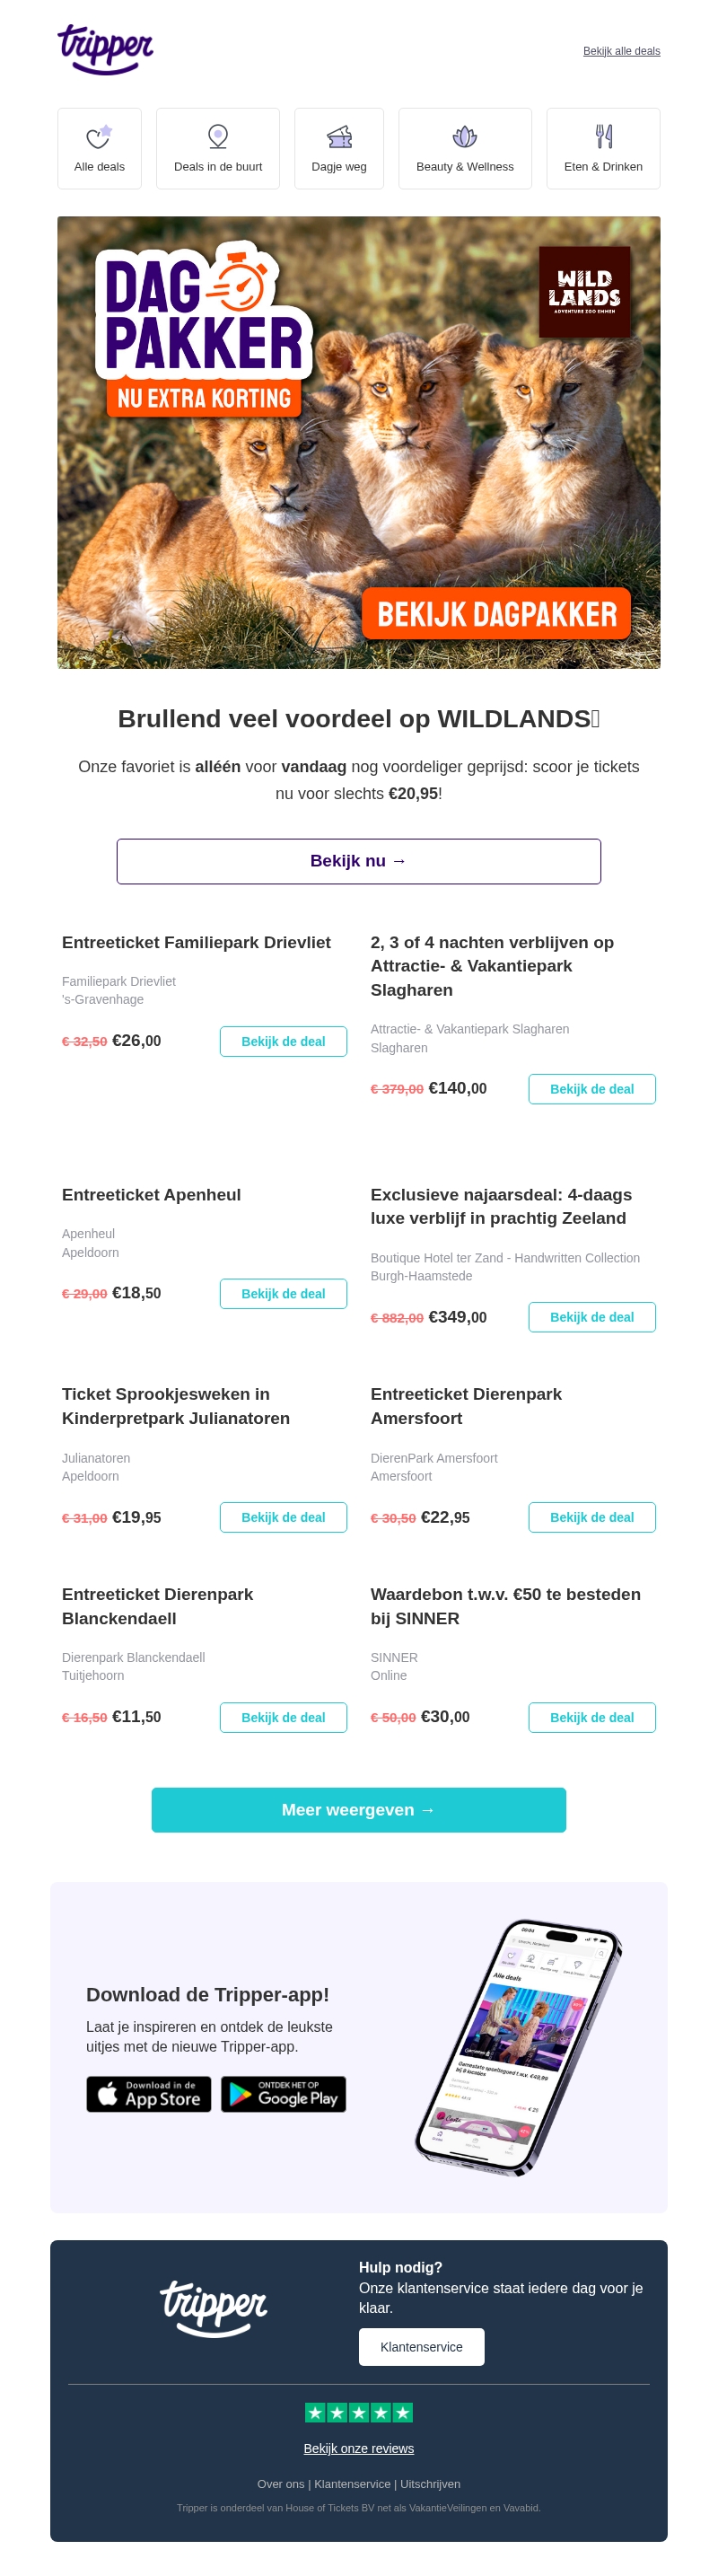The image size is (718, 2576).
Task: Tap the App Store download badge
Action: coord(148,2094)
